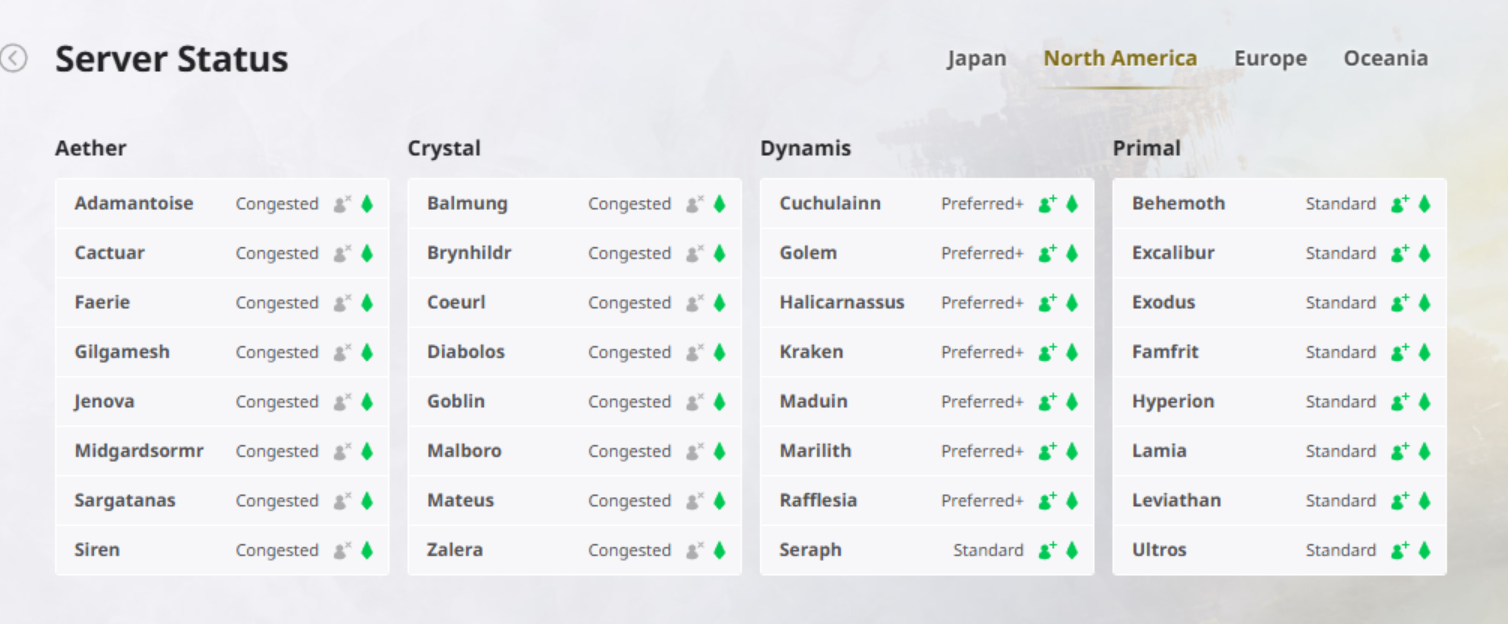Click the Standard label on Seraph's row
This screenshot has height=624, width=1508.
tap(988, 550)
